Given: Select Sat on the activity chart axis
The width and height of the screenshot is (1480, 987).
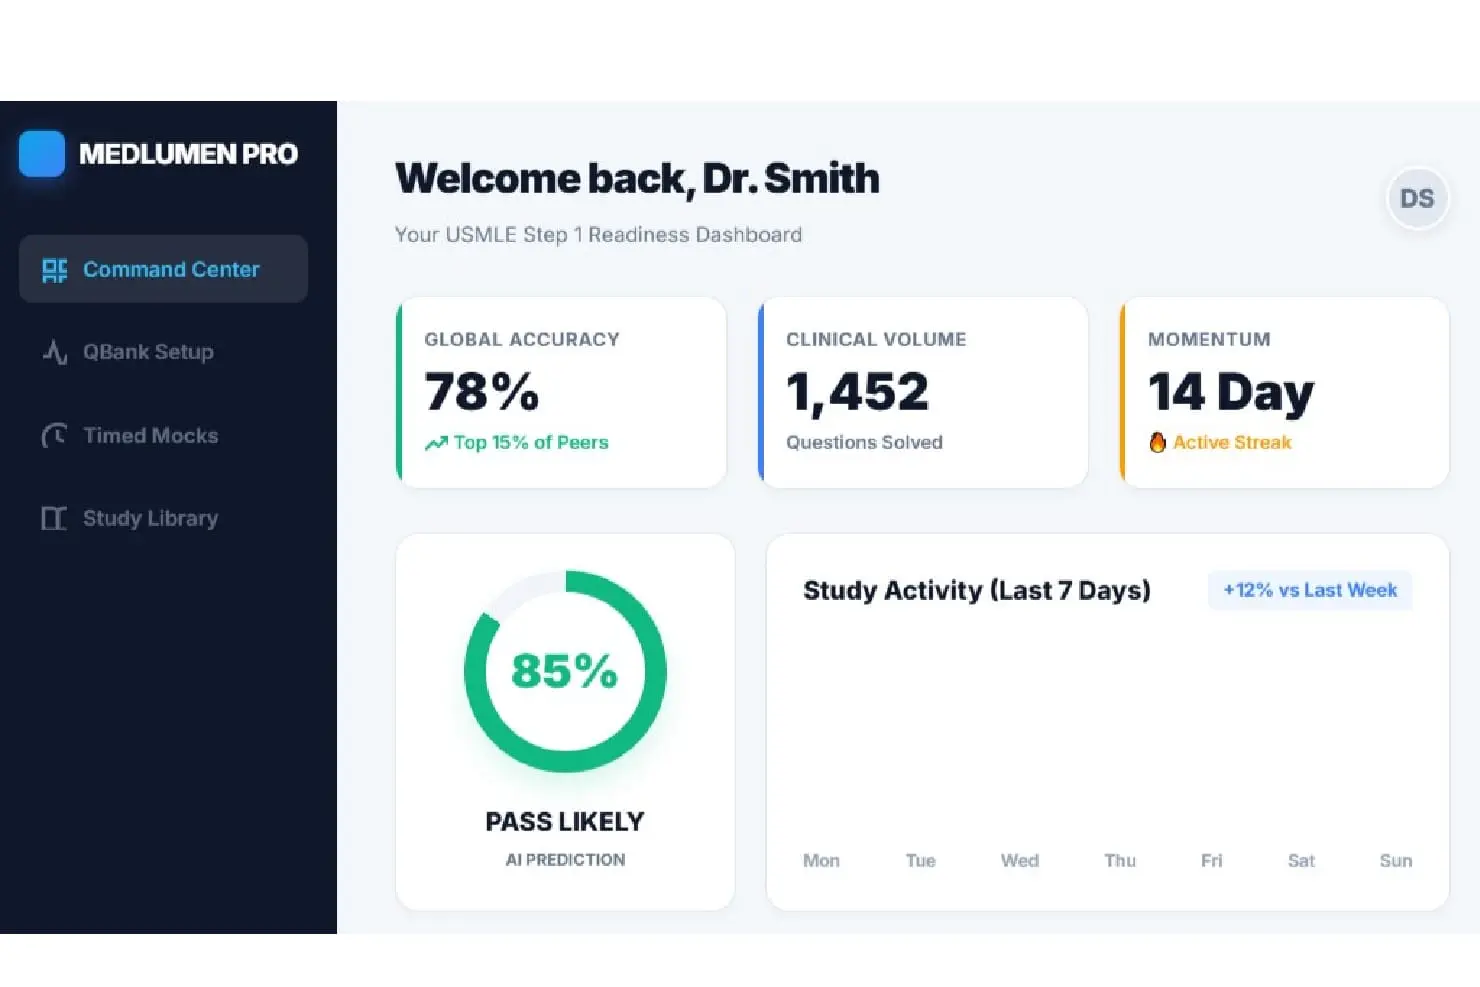Looking at the screenshot, I should [x=1301, y=861].
